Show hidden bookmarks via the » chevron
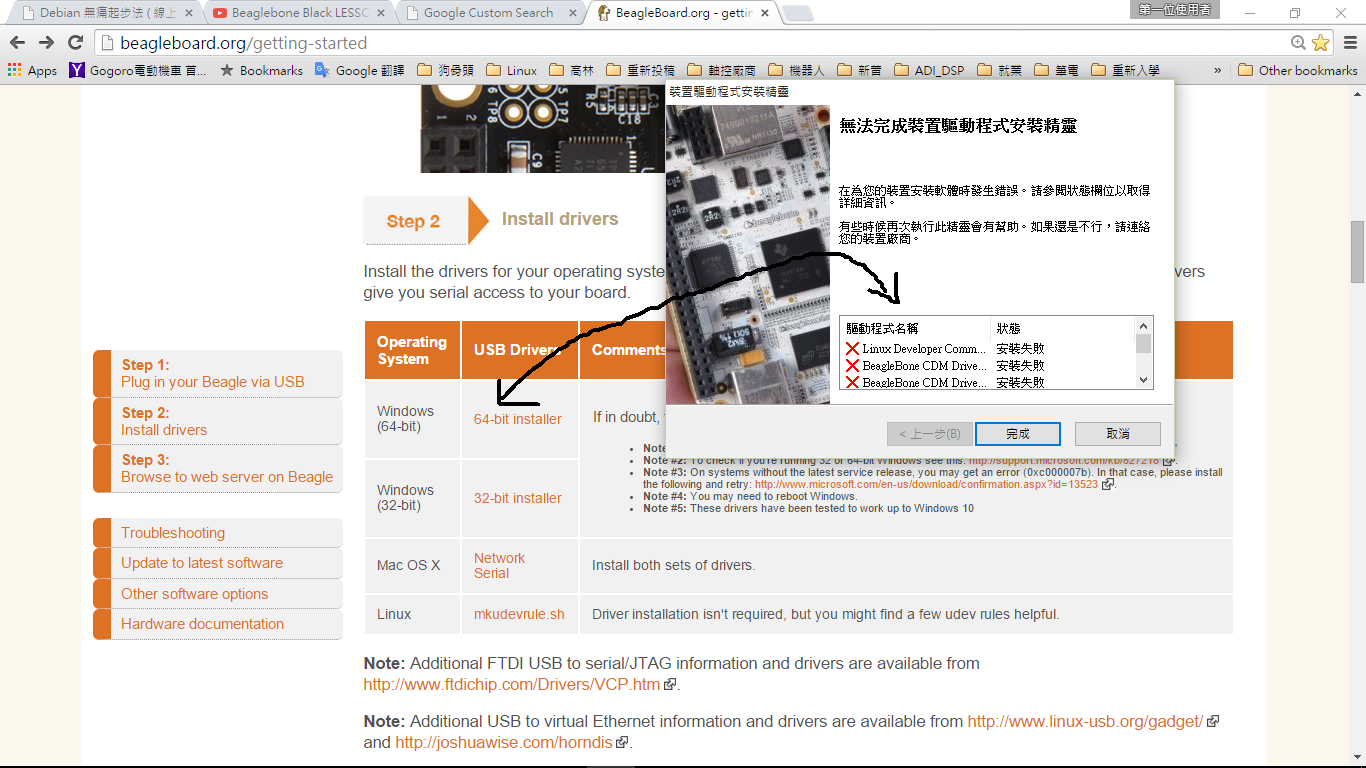1366x768 pixels. 1218,70
